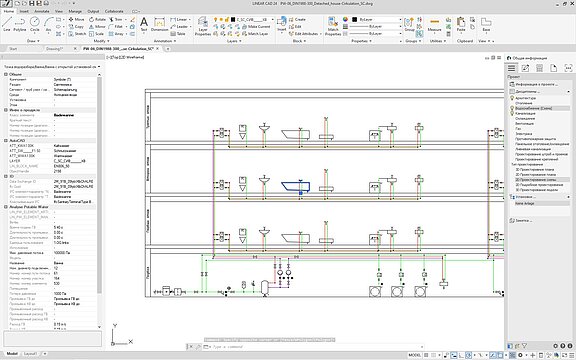Open the ByLayer color dropdown

point(400,19)
